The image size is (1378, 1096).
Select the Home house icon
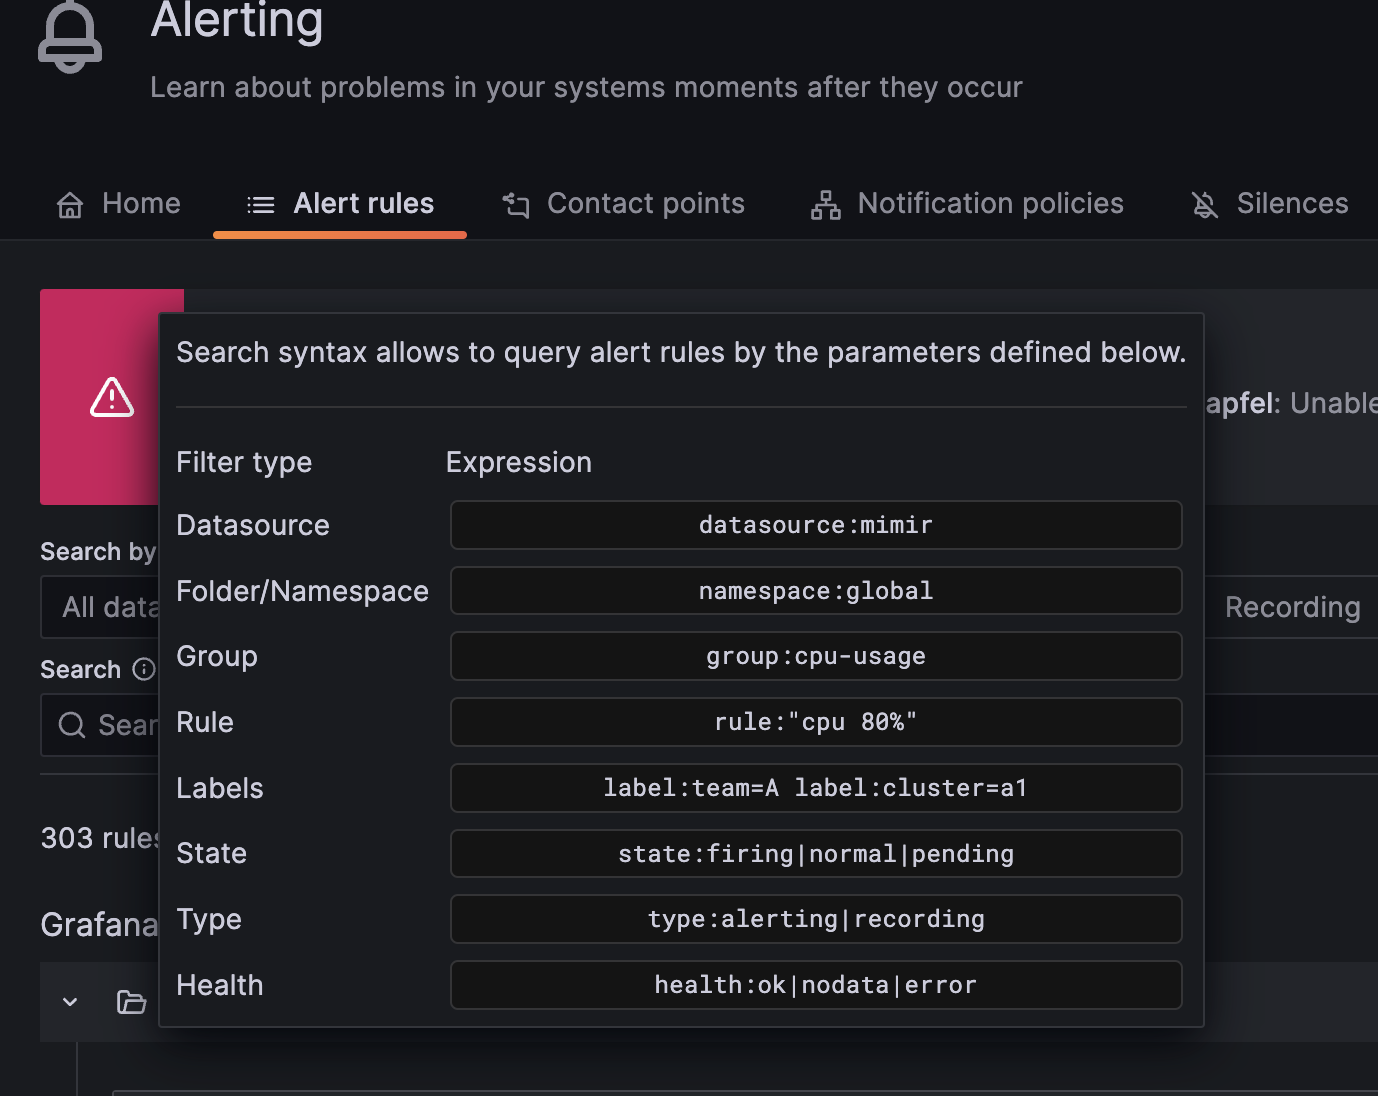coord(69,204)
